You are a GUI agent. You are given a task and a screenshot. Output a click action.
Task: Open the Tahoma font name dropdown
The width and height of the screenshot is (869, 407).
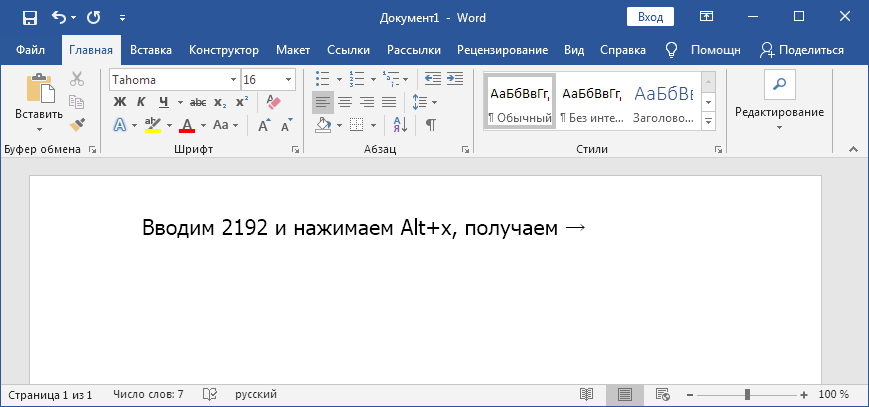click(233, 79)
